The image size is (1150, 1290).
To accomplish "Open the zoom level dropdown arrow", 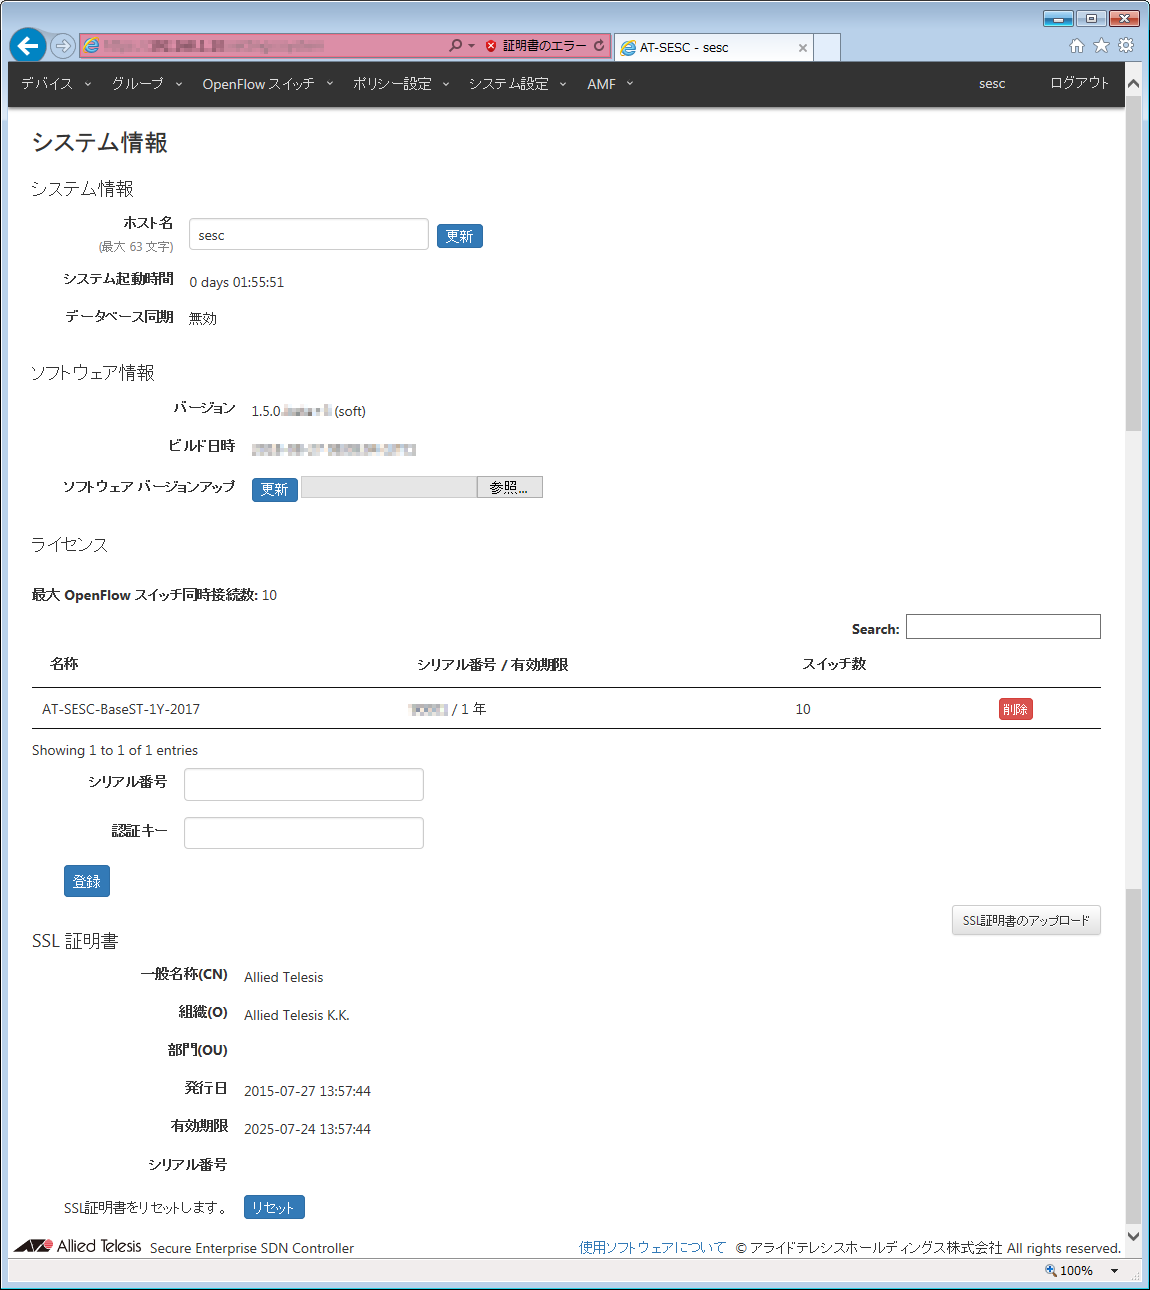I will (x=1114, y=1271).
